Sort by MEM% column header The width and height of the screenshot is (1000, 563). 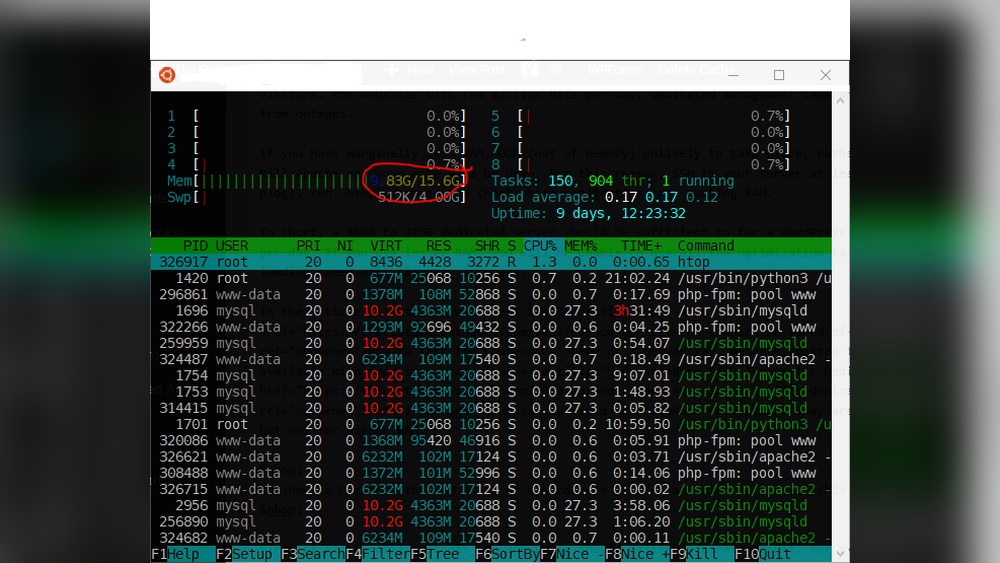(x=580, y=246)
